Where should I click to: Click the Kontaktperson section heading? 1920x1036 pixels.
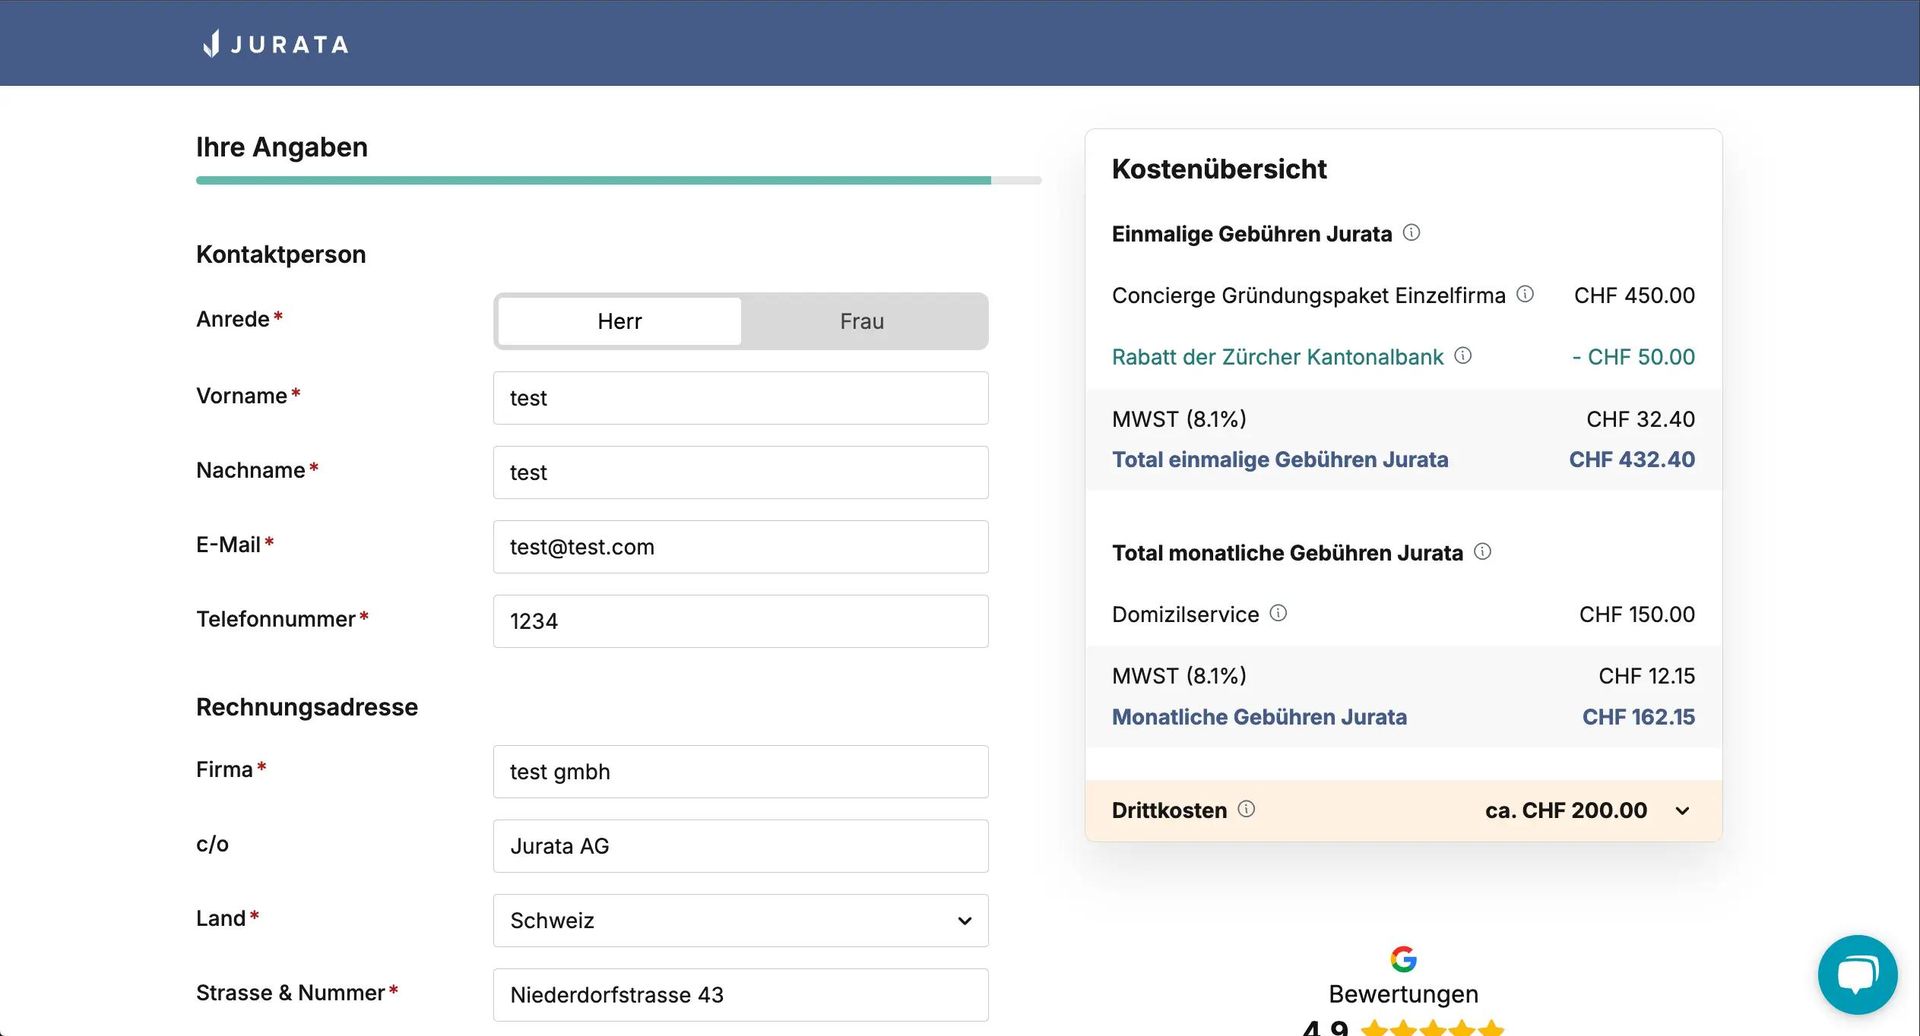(281, 254)
